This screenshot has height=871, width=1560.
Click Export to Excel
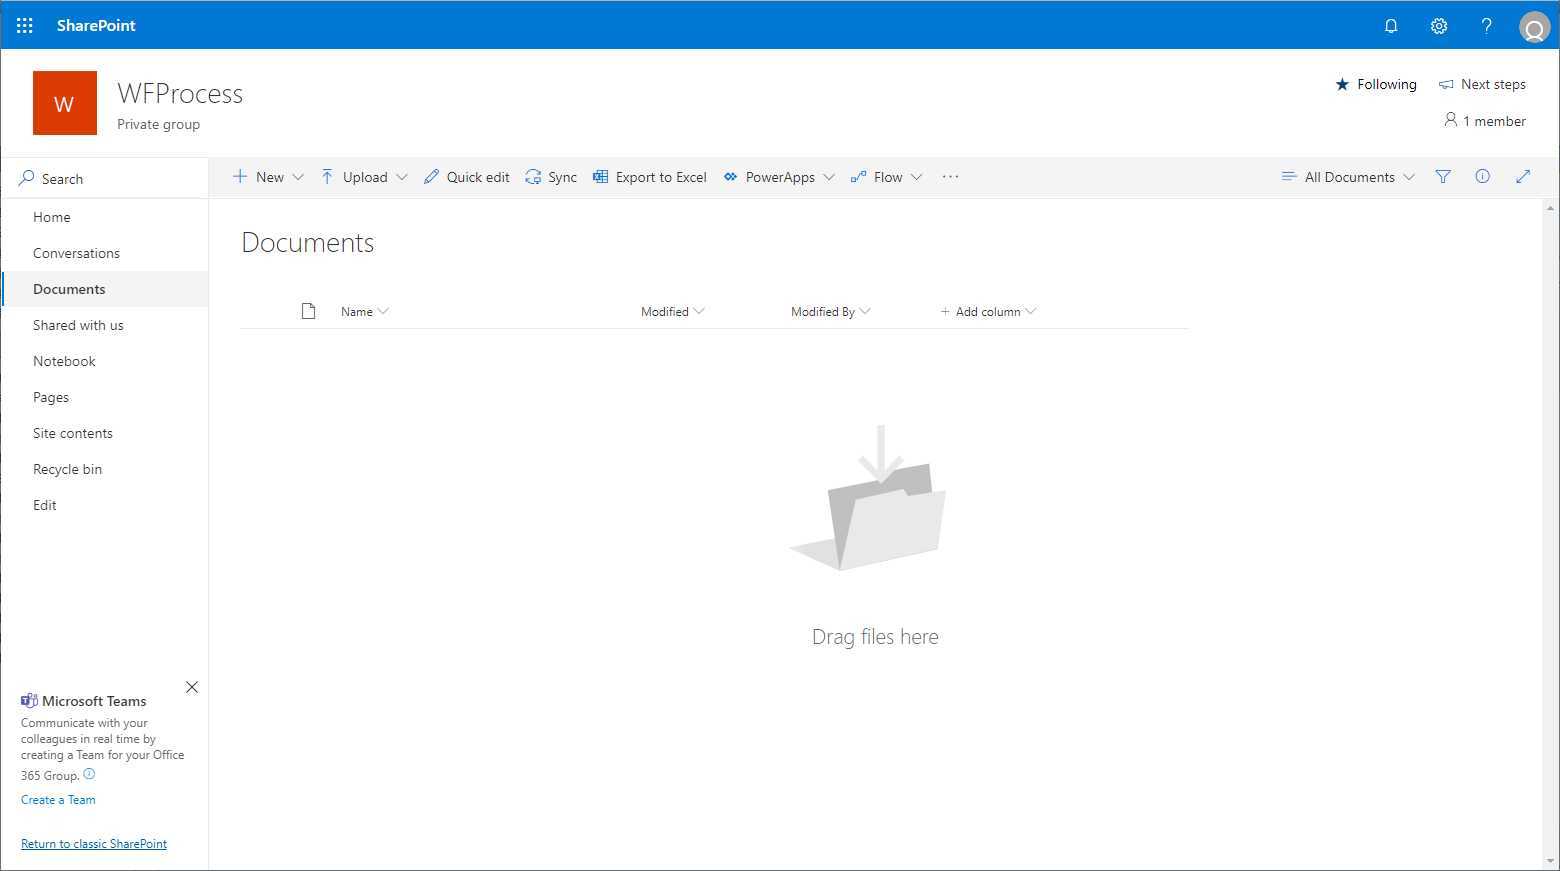click(650, 177)
